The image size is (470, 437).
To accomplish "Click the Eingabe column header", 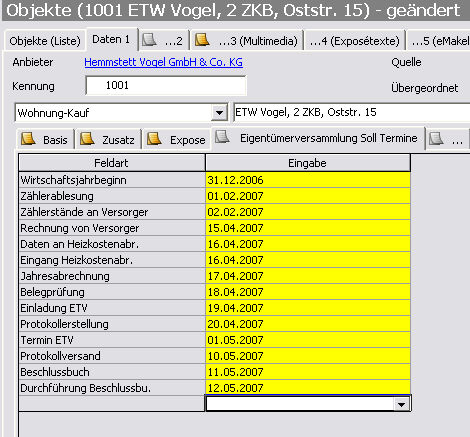I will point(308,163).
